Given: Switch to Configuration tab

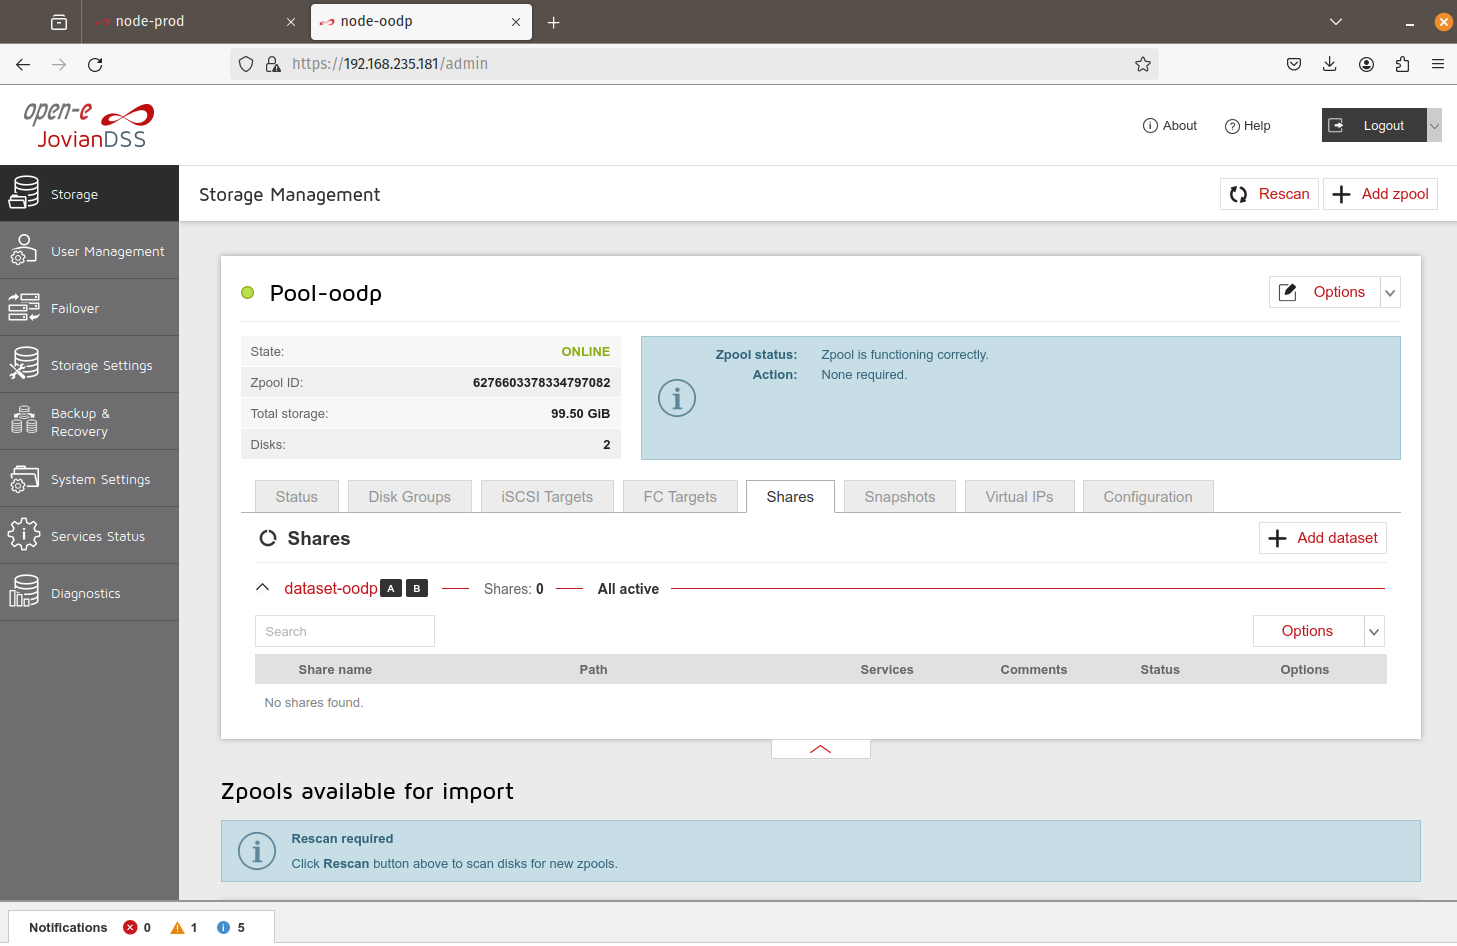Looking at the screenshot, I should (1148, 497).
